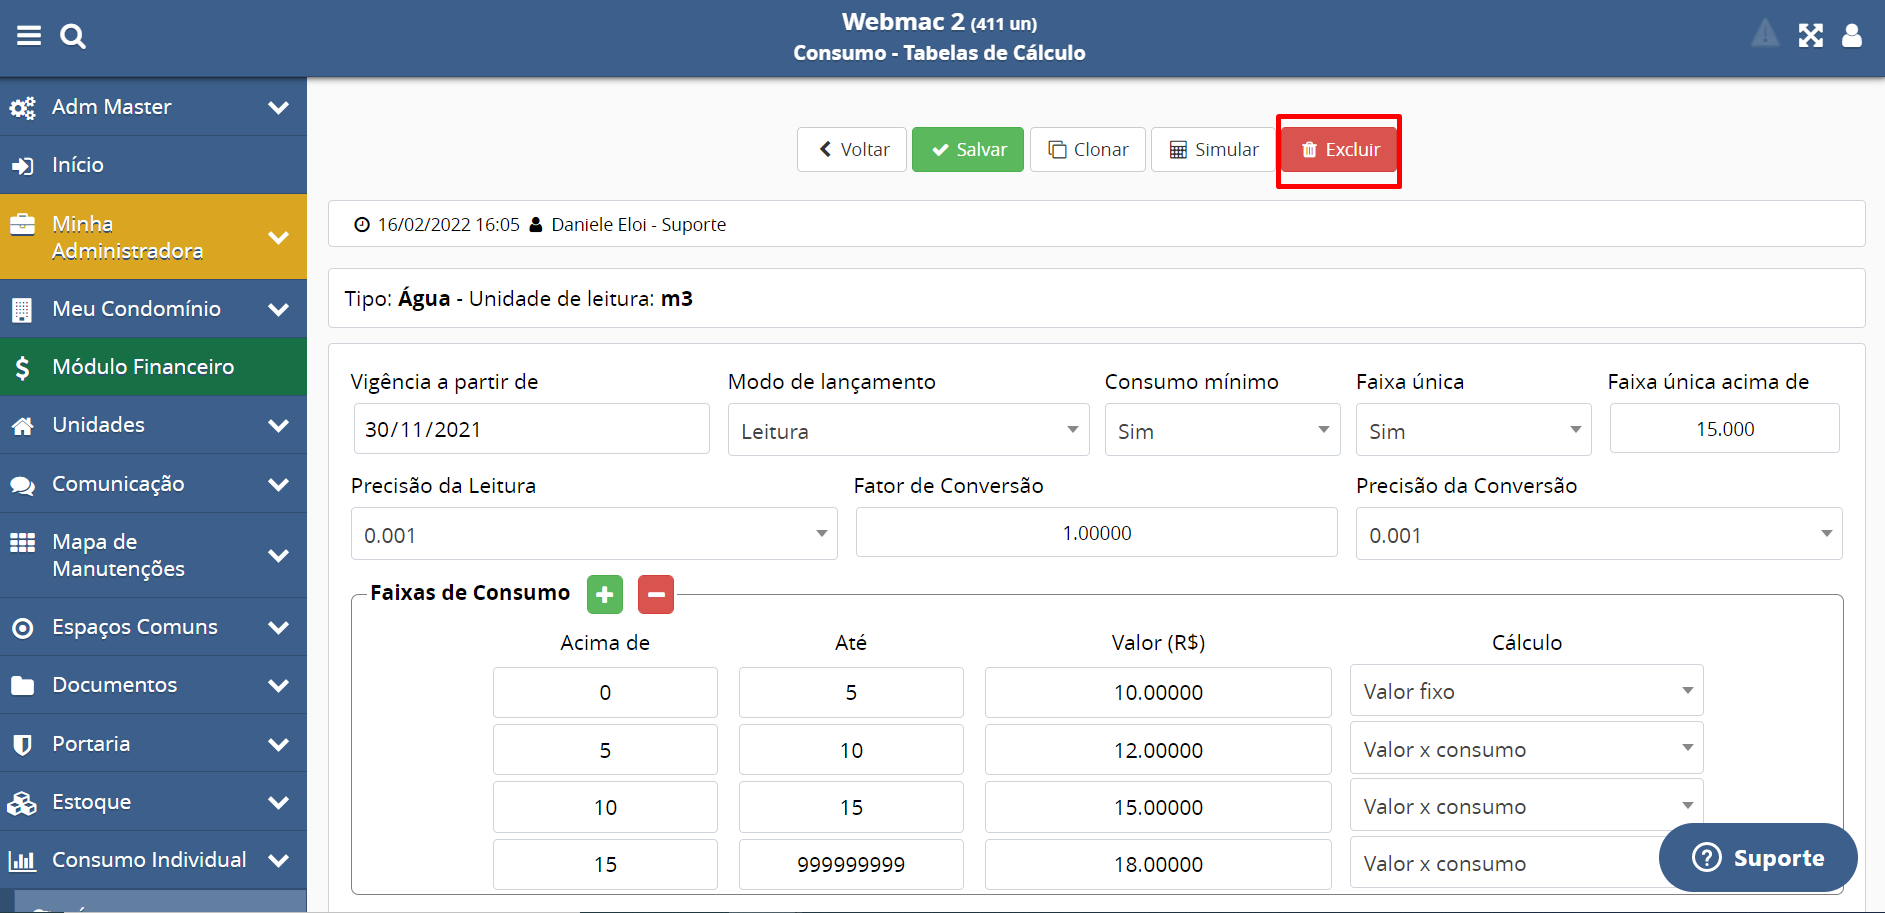The width and height of the screenshot is (1885, 913).
Task: Click the Até field showing 999999999
Action: point(851,864)
